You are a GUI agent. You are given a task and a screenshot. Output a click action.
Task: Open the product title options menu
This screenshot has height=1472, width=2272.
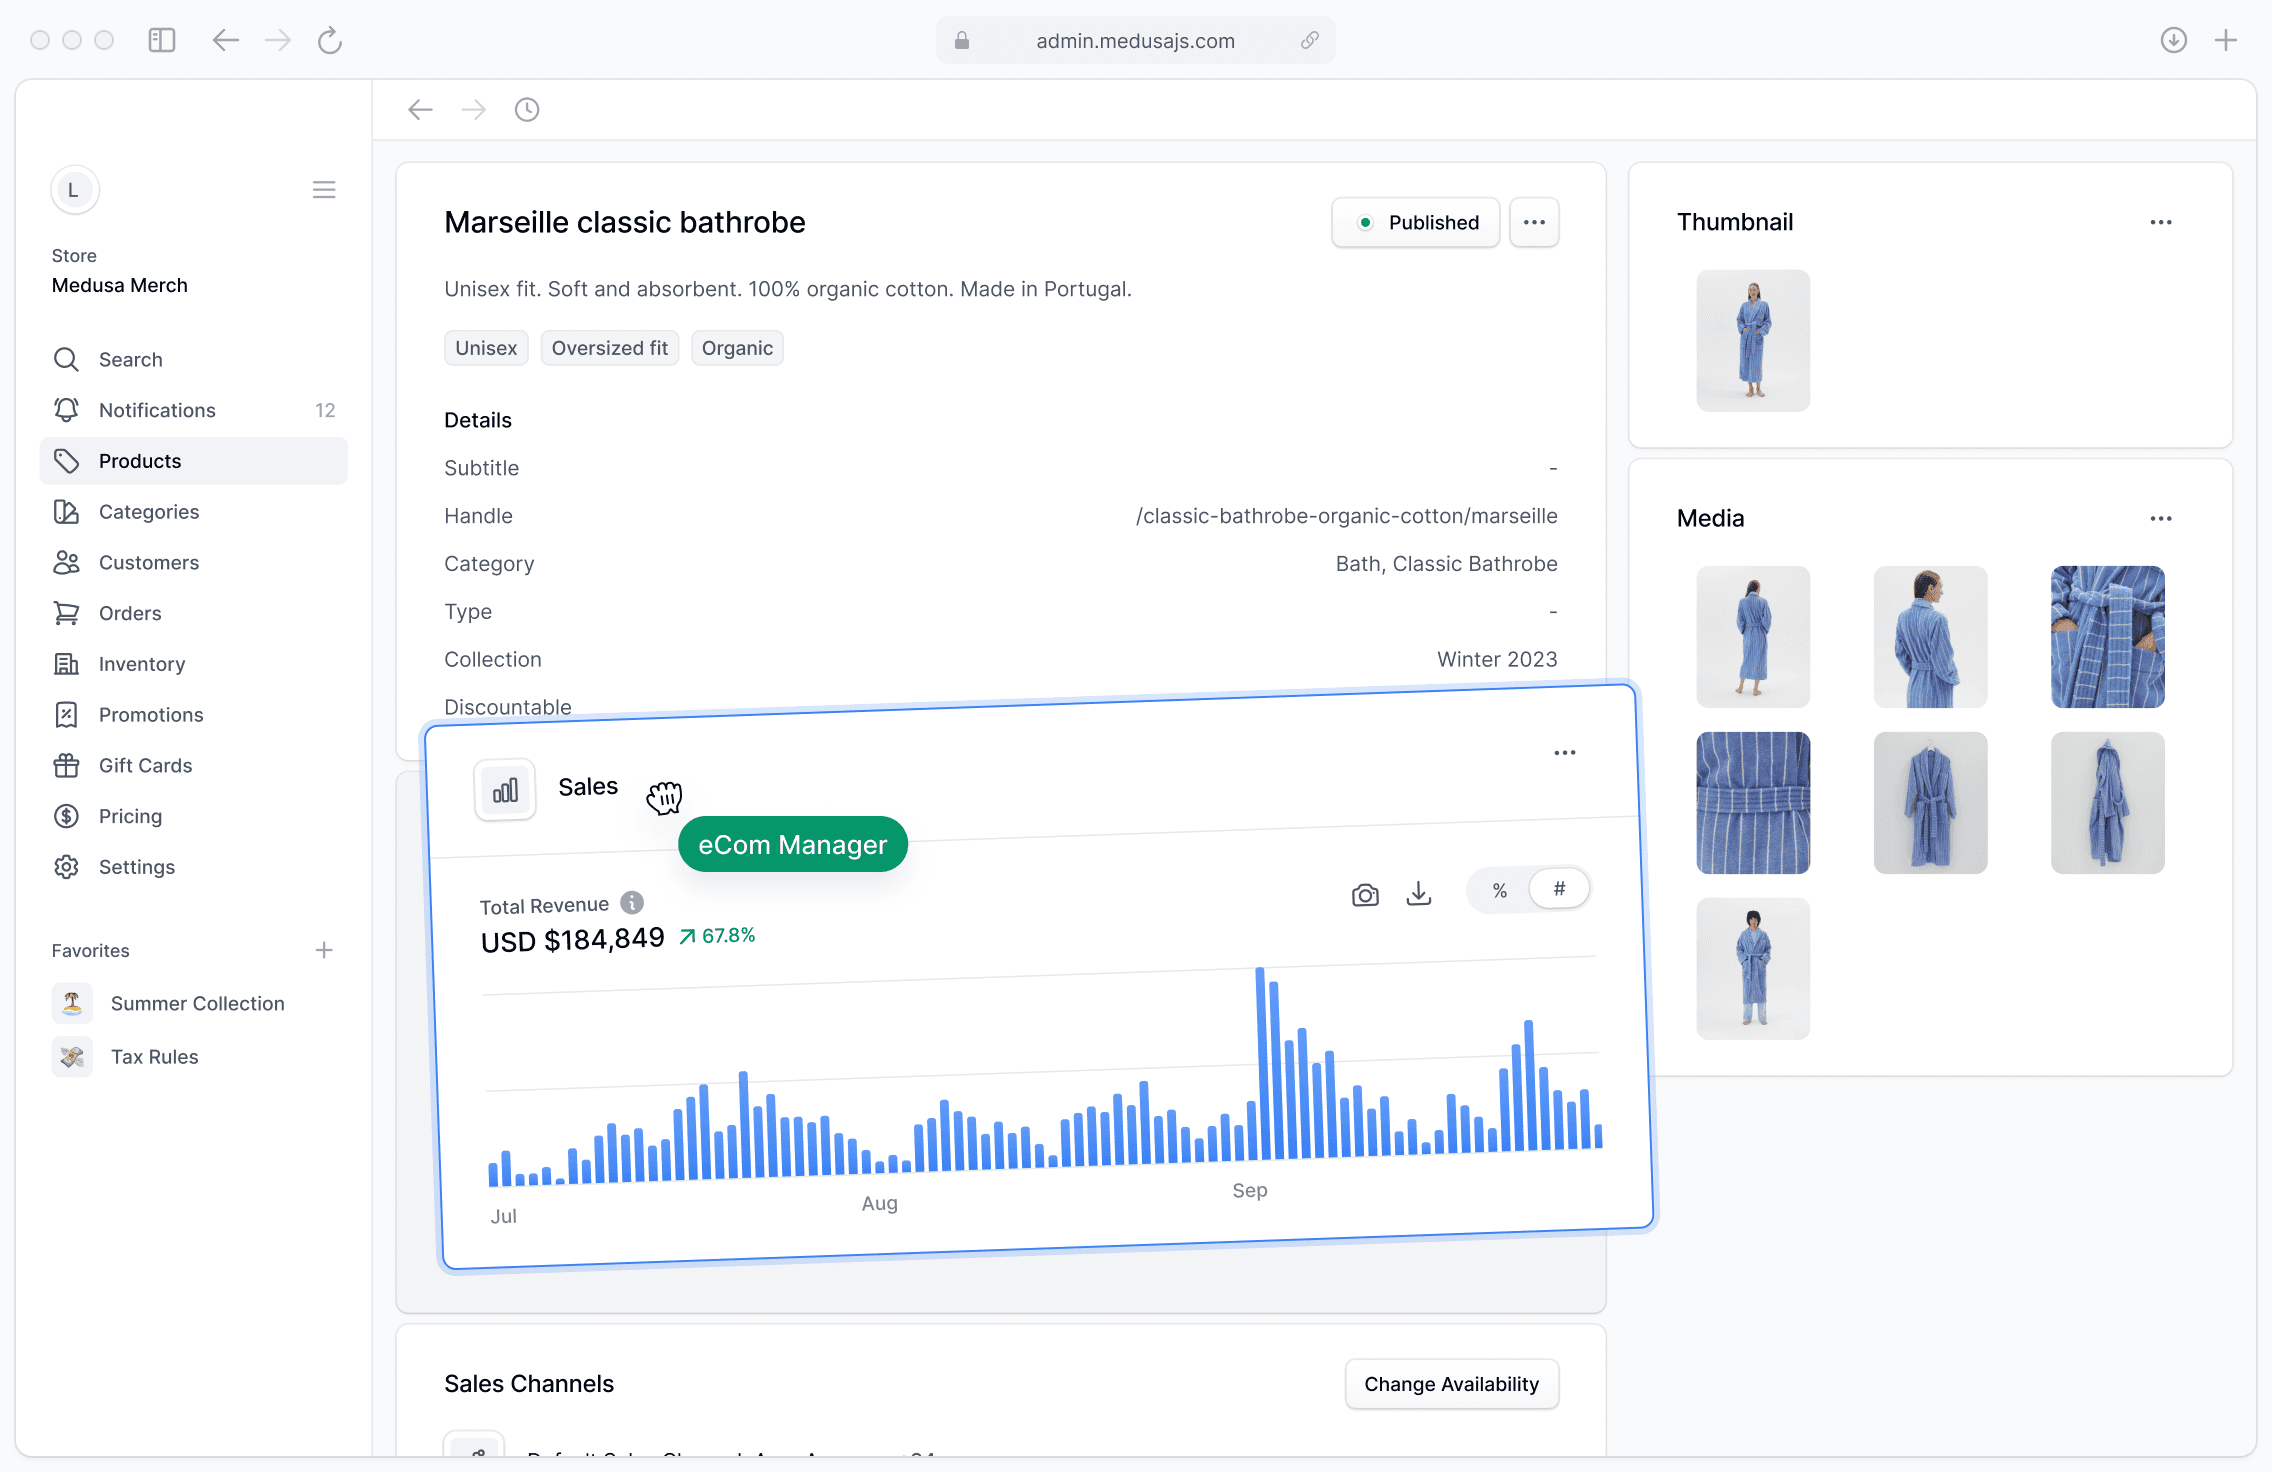pyautogui.click(x=1535, y=222)
